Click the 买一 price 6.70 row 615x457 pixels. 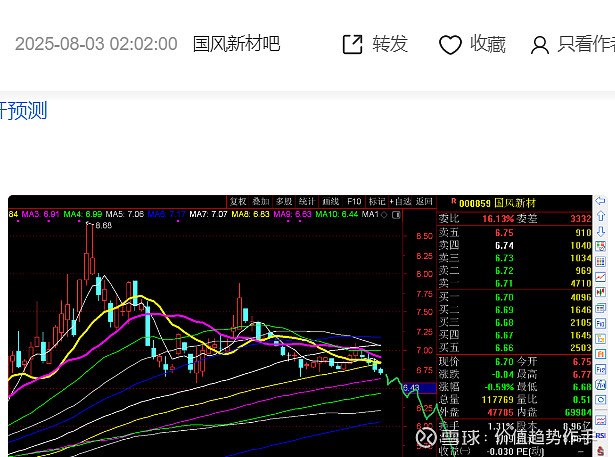point(515,297)
